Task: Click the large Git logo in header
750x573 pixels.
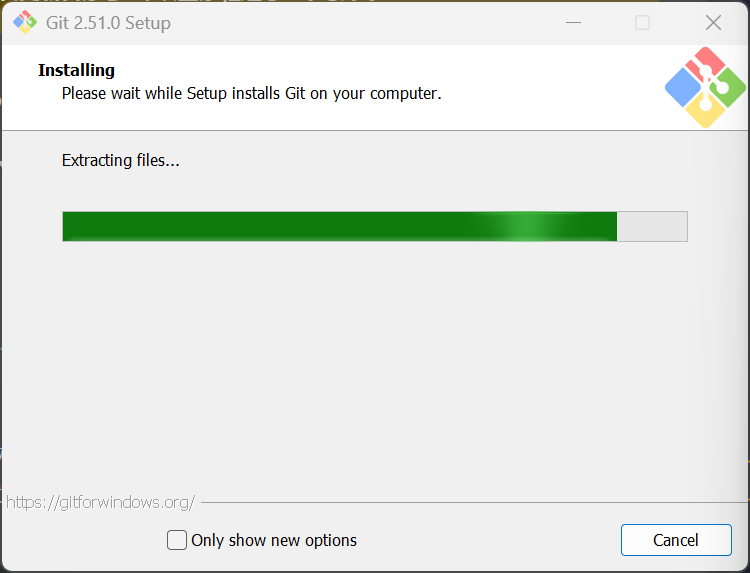Action: click(706, 87)
